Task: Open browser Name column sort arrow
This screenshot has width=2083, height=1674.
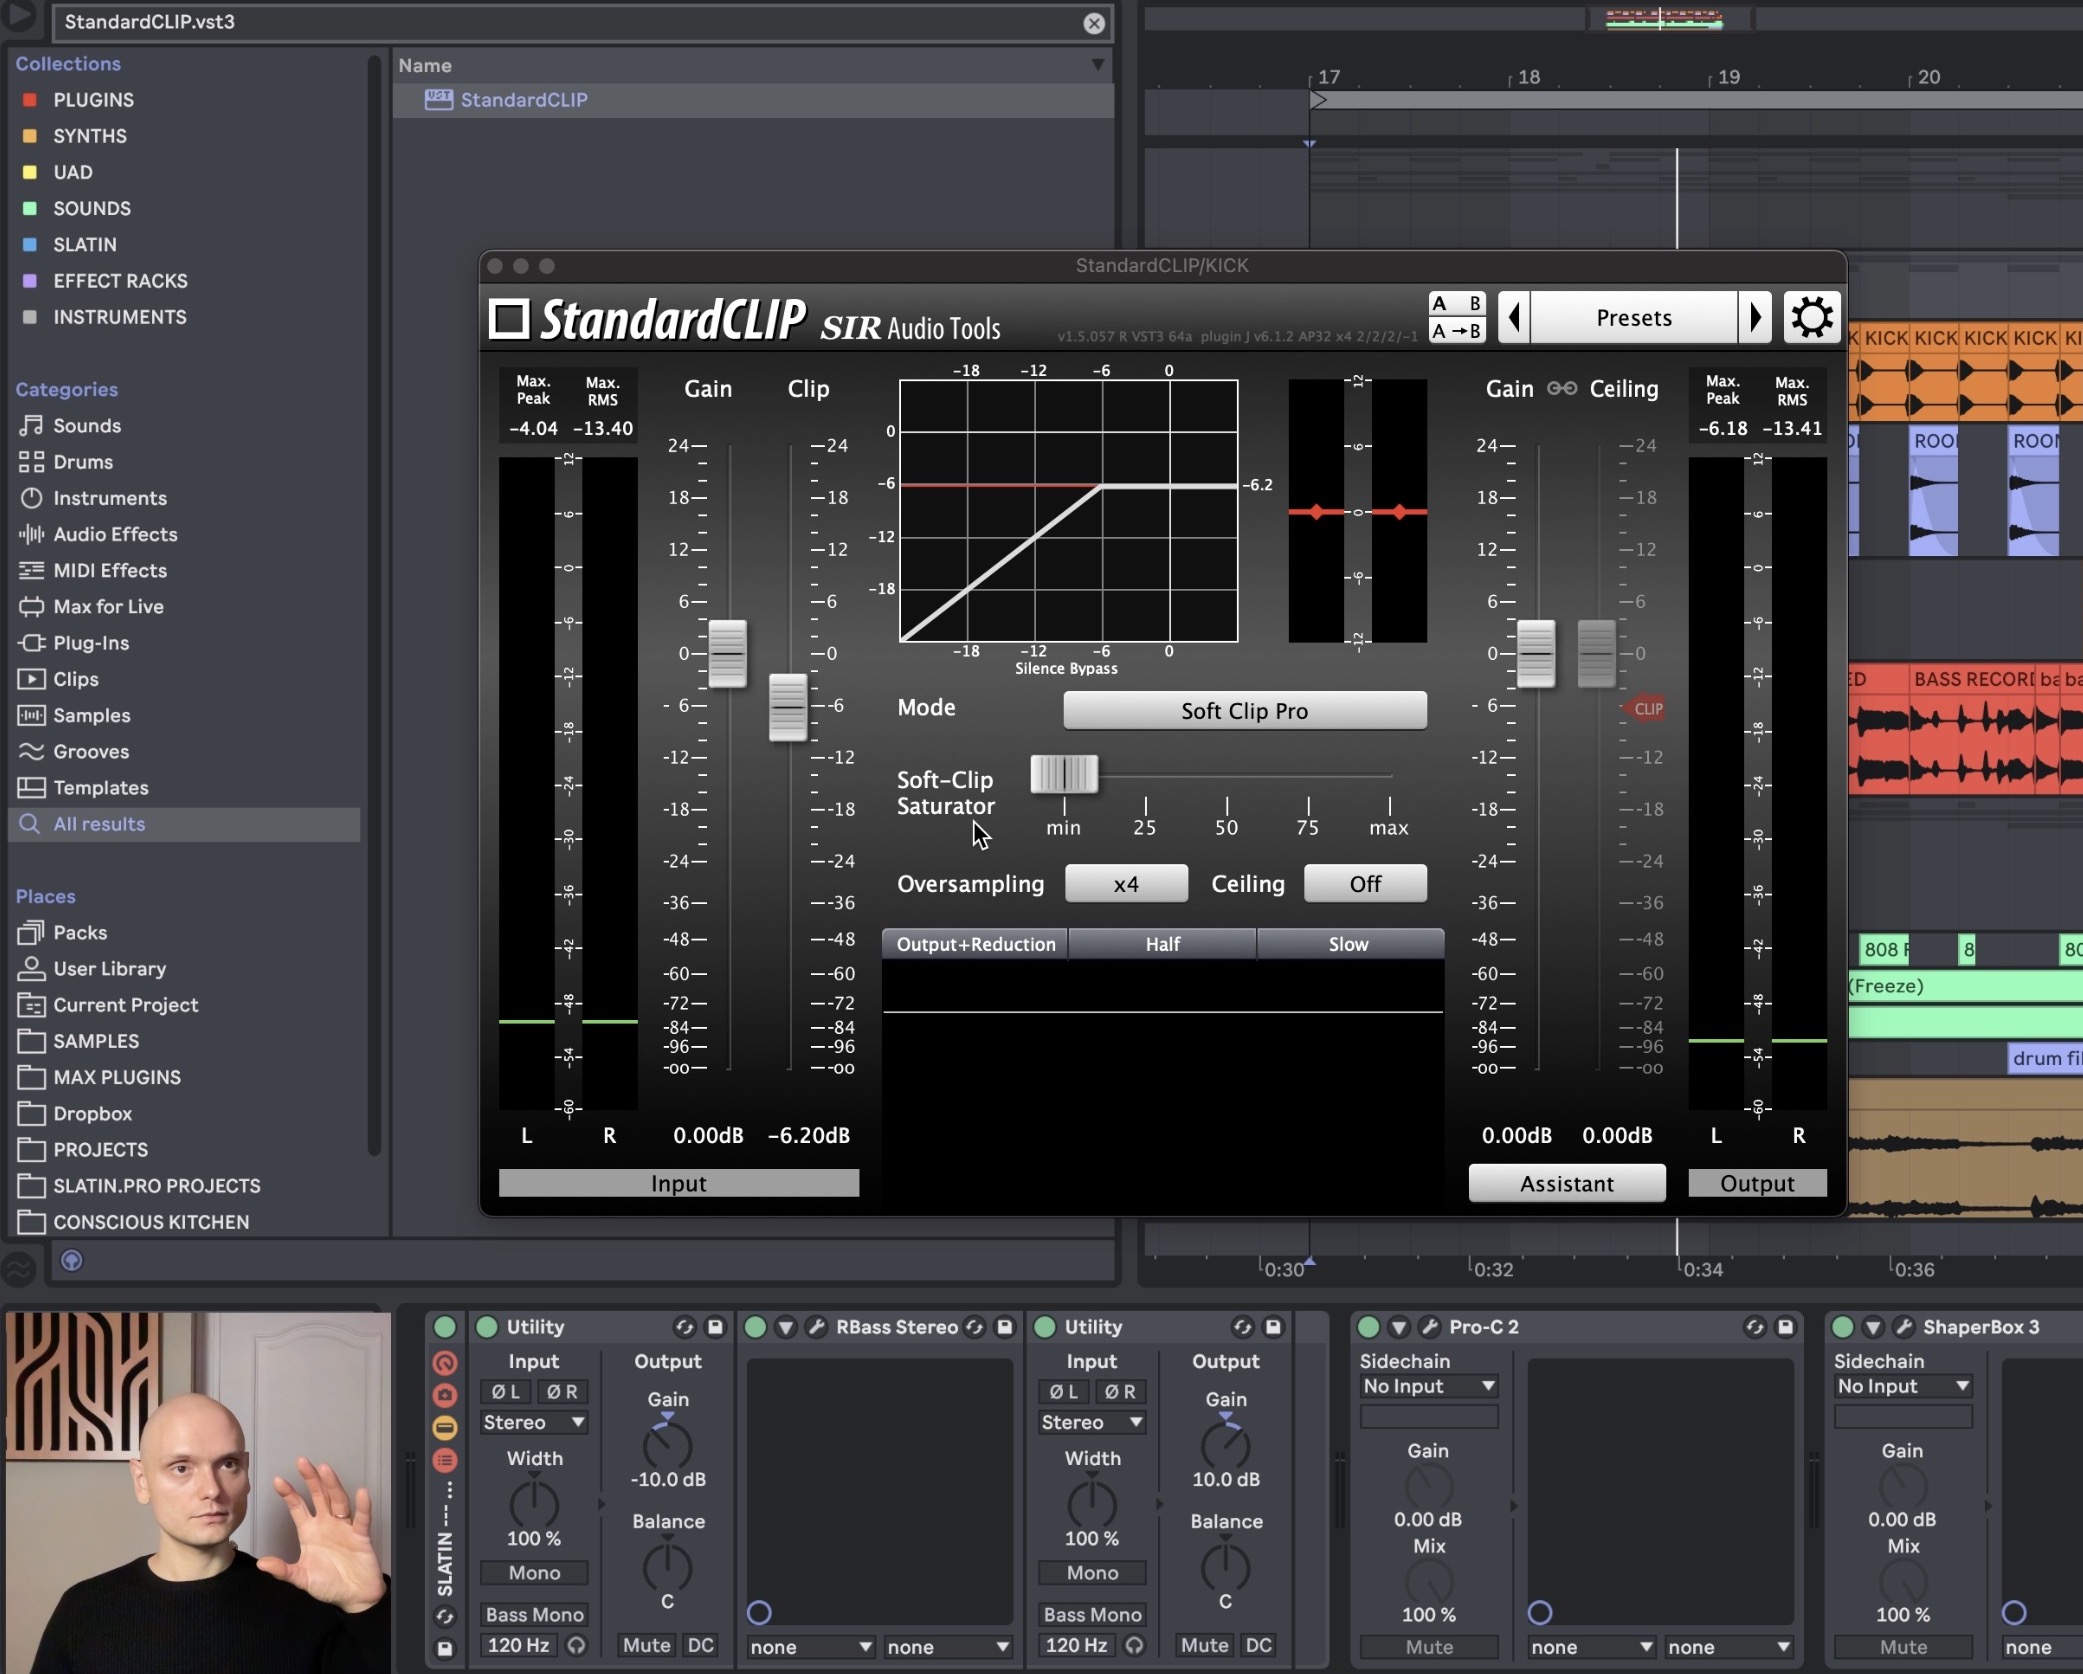Action: click(x=1098, y=65)
